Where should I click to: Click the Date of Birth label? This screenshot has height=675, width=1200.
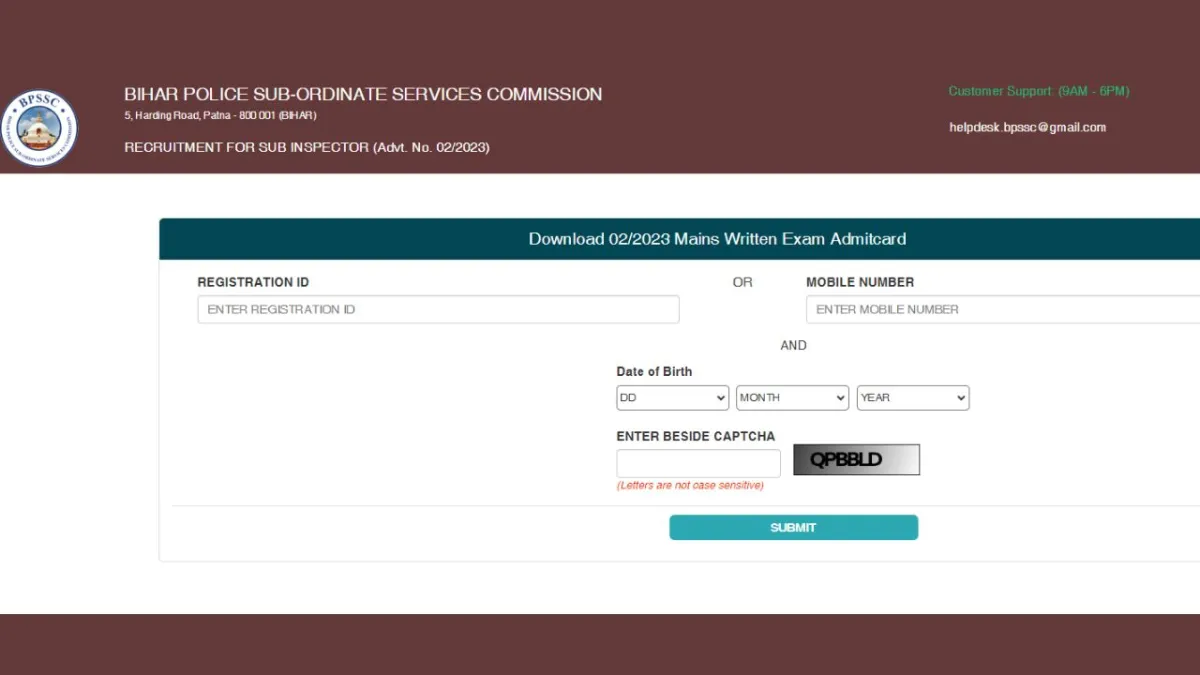tap(654, 371)
